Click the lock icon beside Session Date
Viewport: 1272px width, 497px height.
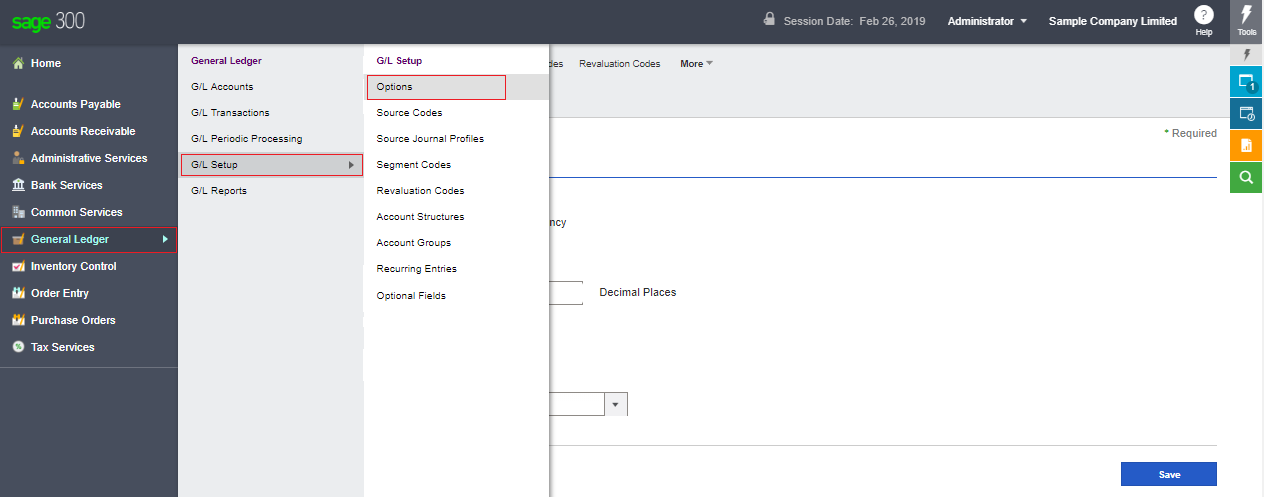(x=769, y=19)
